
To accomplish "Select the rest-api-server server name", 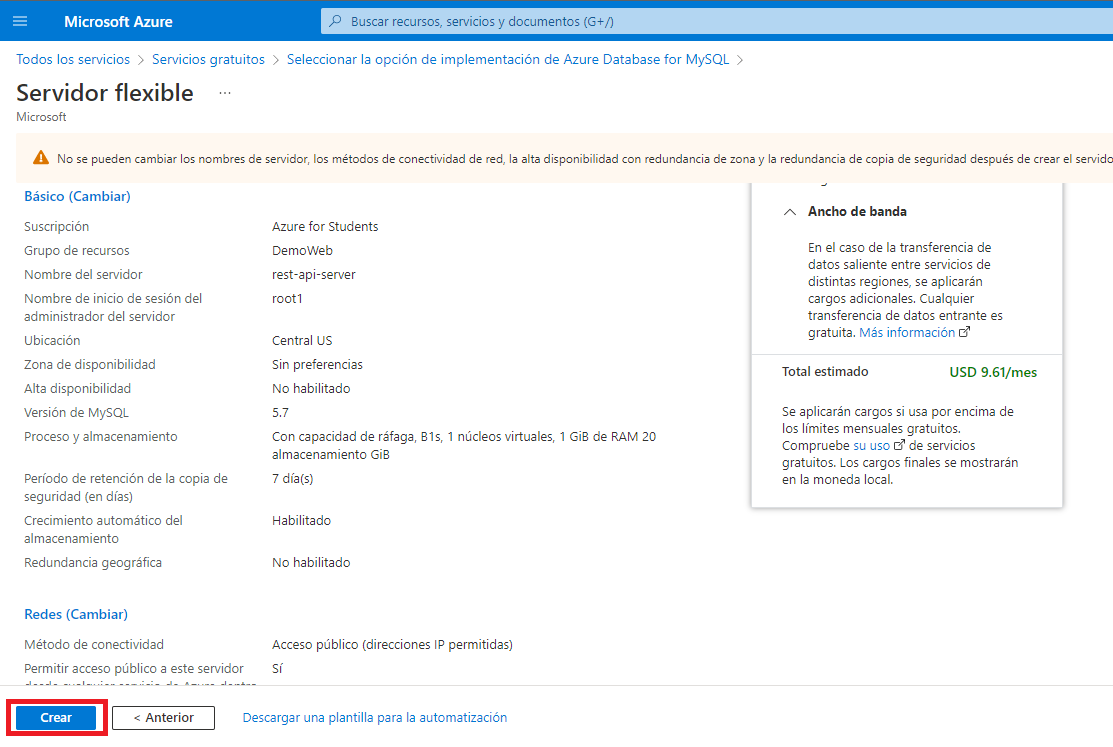I will (x=314, y=275).
